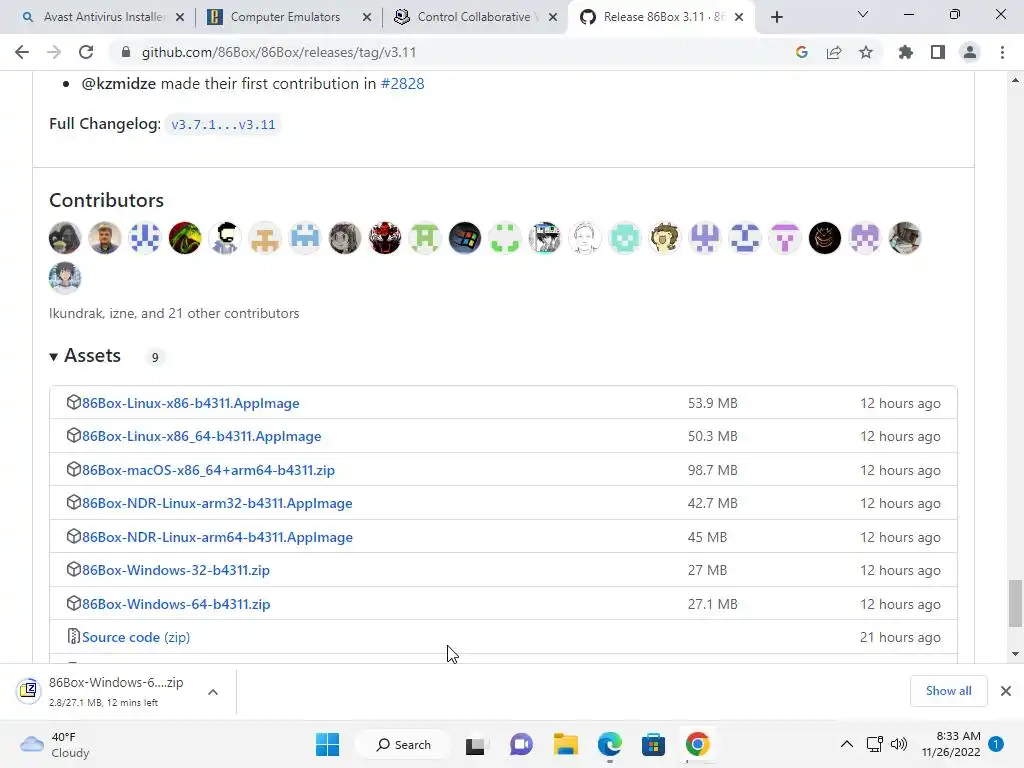Download 86Box-Linux-x86-b4311.AppImage

tap(191, 403)
